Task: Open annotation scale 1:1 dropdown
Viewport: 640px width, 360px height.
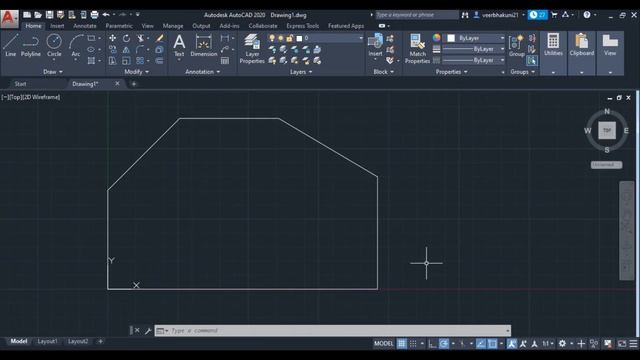Action: pos(548,344)
